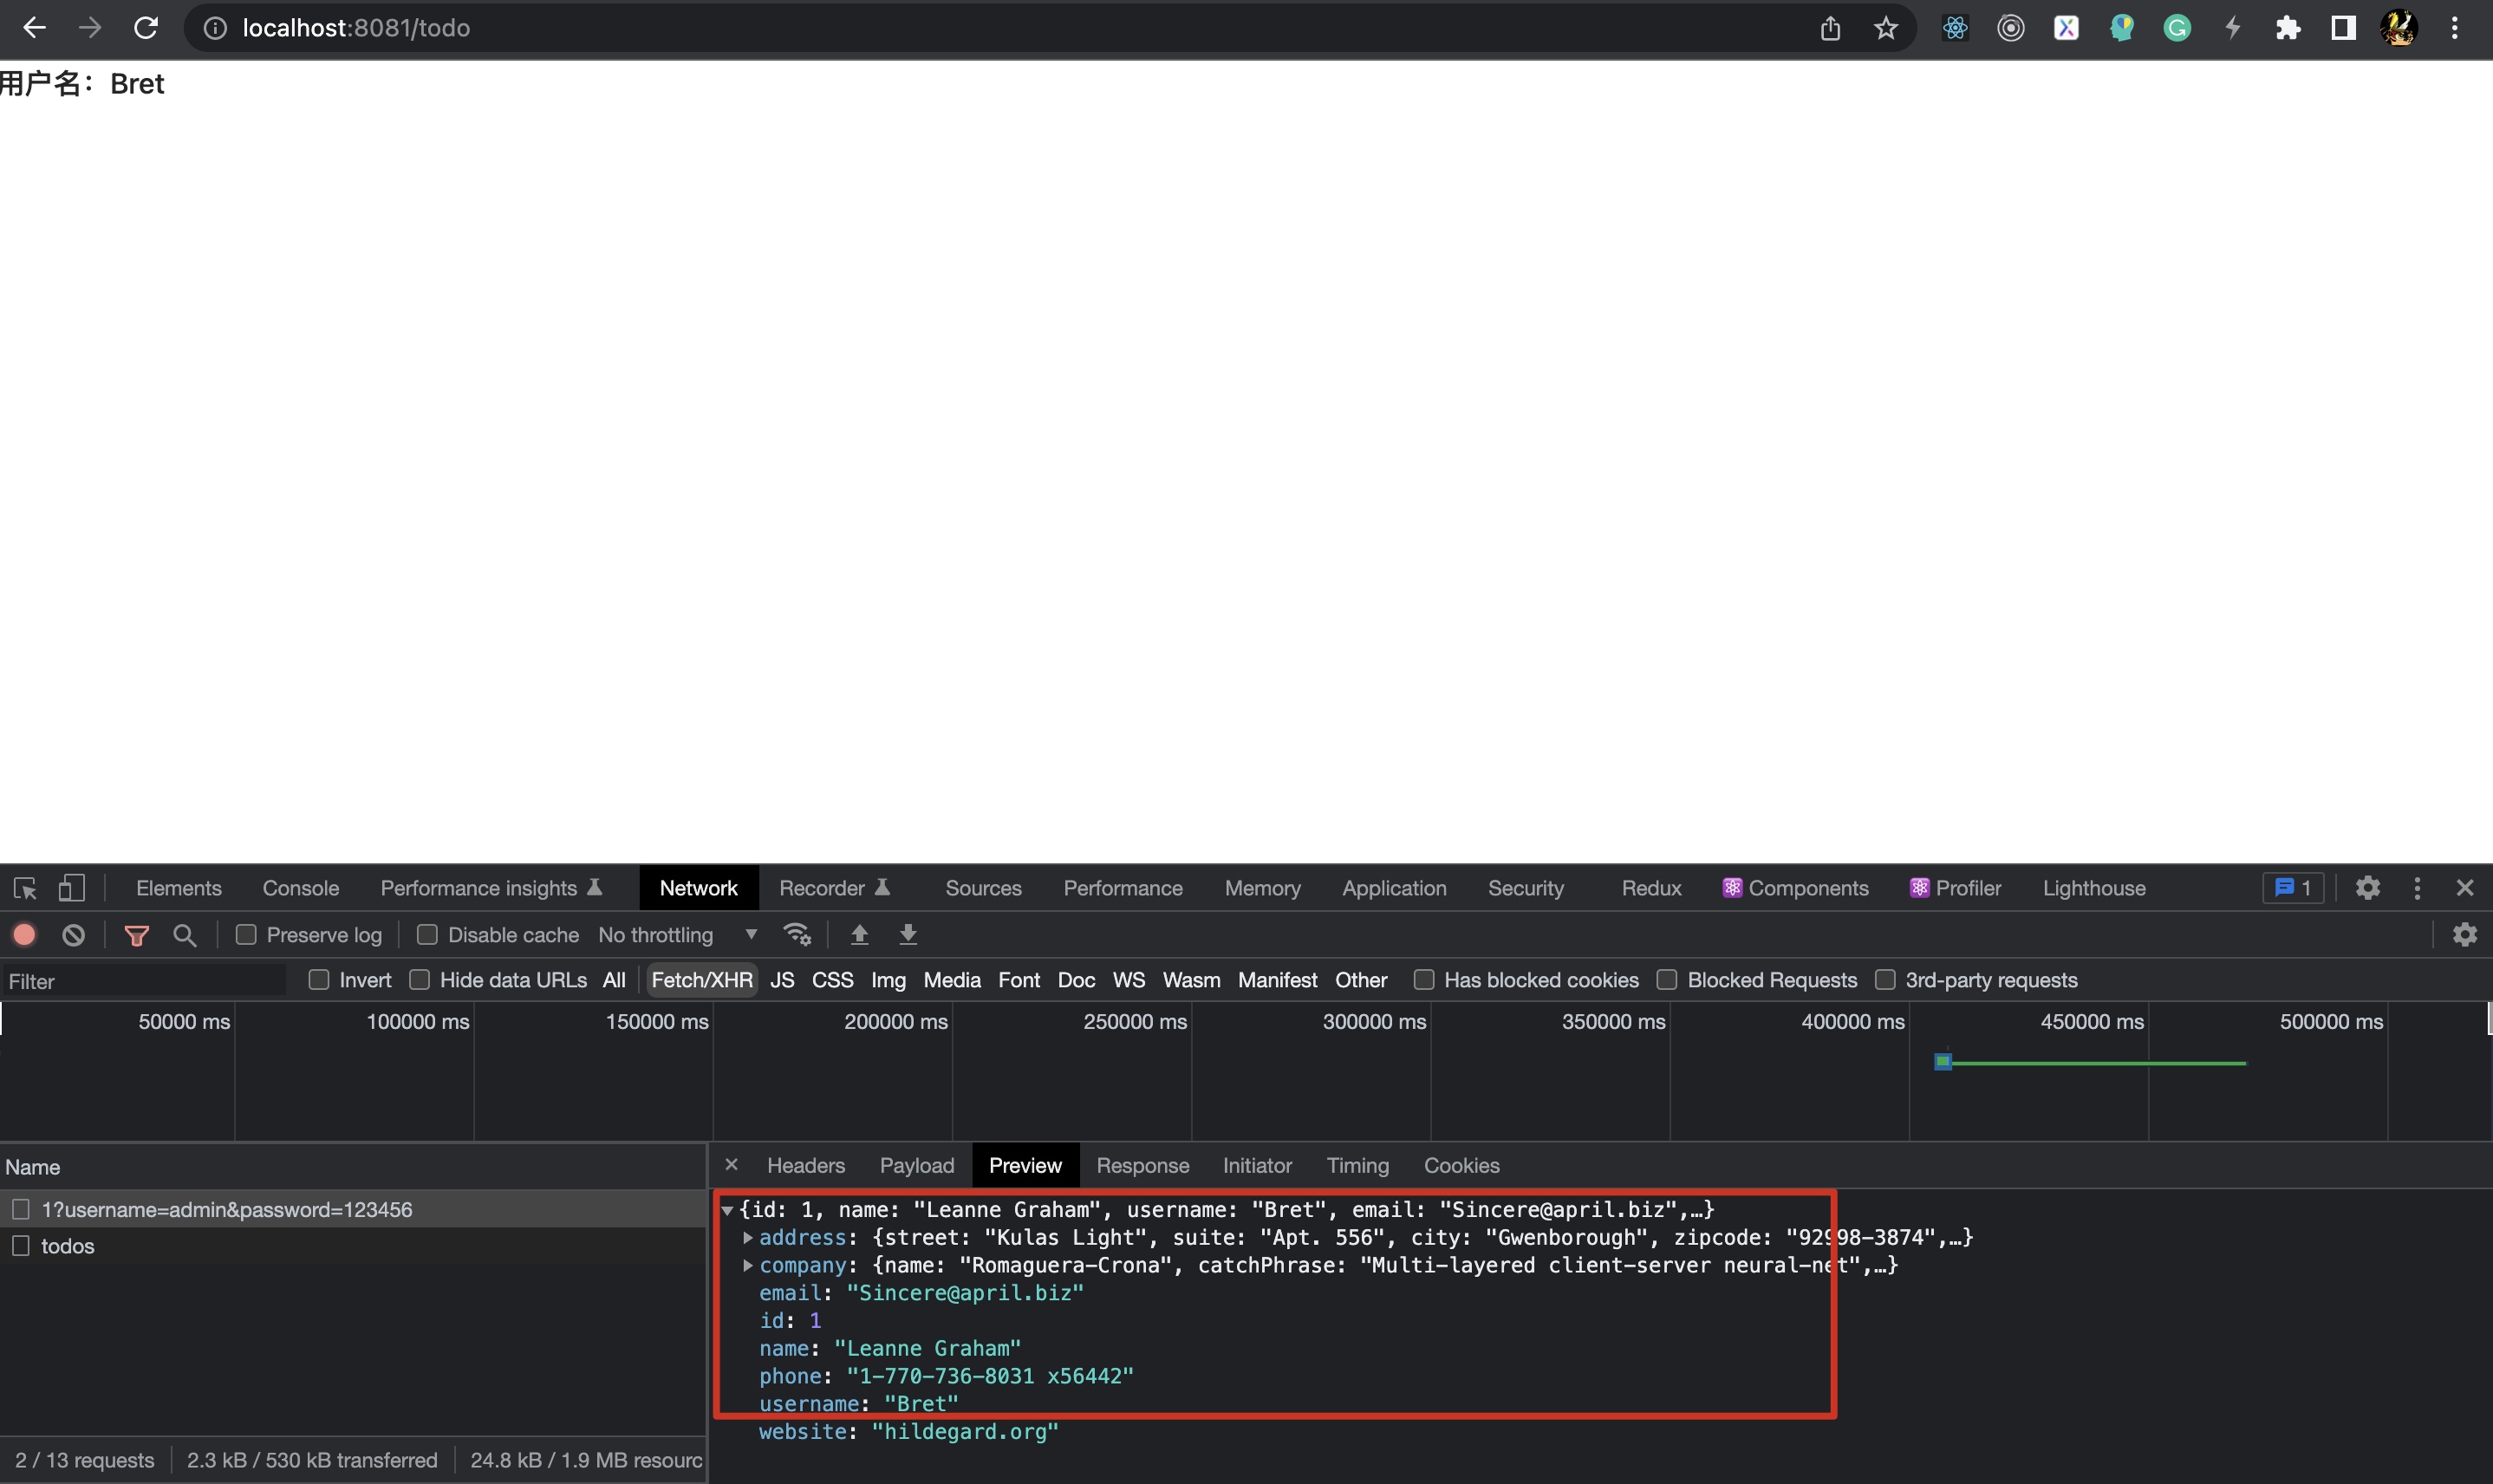Toggle the network filter funnel icon
2493x1484 pixels.
pos(136,935)
